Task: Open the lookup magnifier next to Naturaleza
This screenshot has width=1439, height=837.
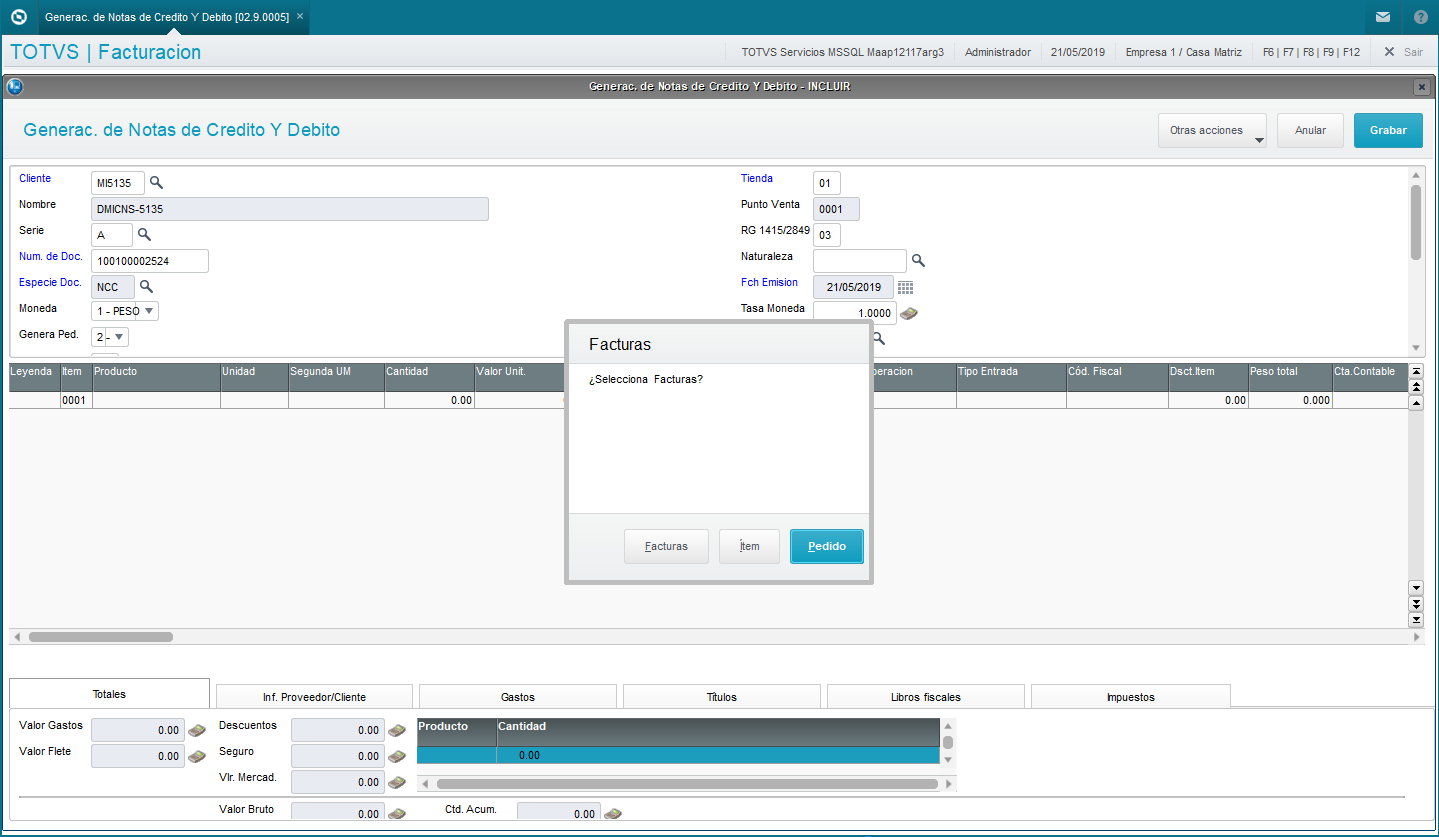Action: tap(918, 260)
